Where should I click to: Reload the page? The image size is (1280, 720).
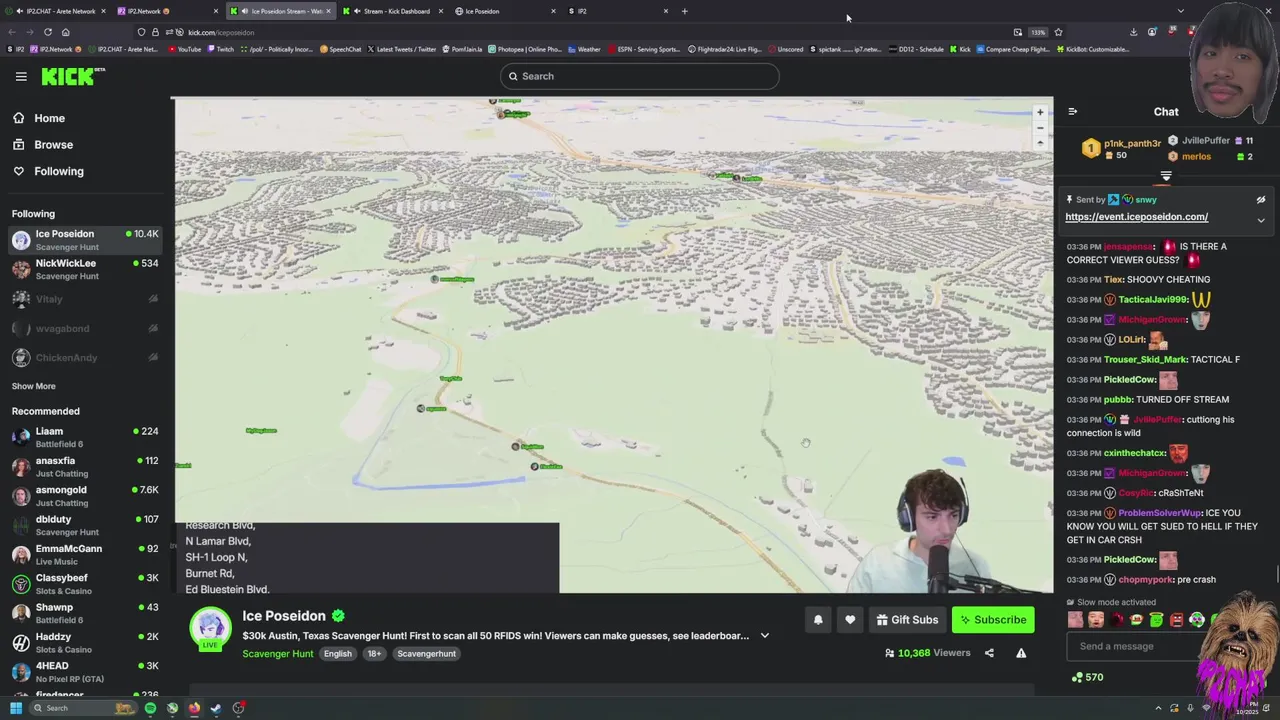[48, 32]
